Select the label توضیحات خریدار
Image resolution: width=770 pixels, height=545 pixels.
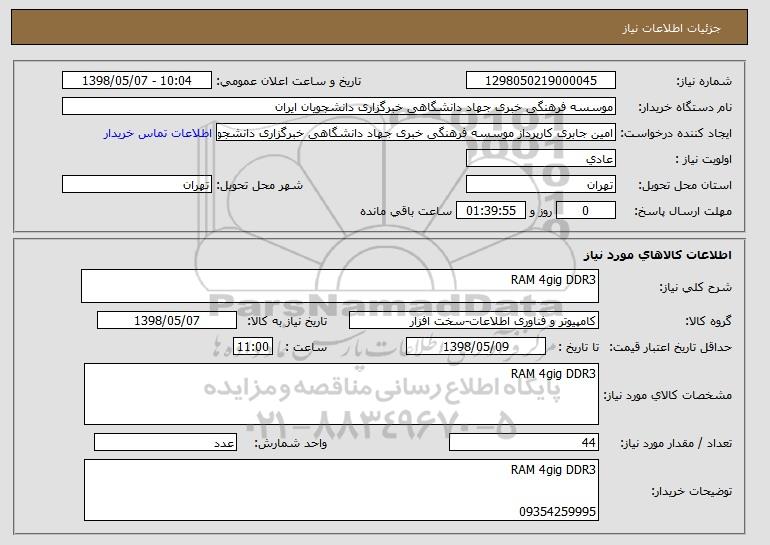(692, 491)
